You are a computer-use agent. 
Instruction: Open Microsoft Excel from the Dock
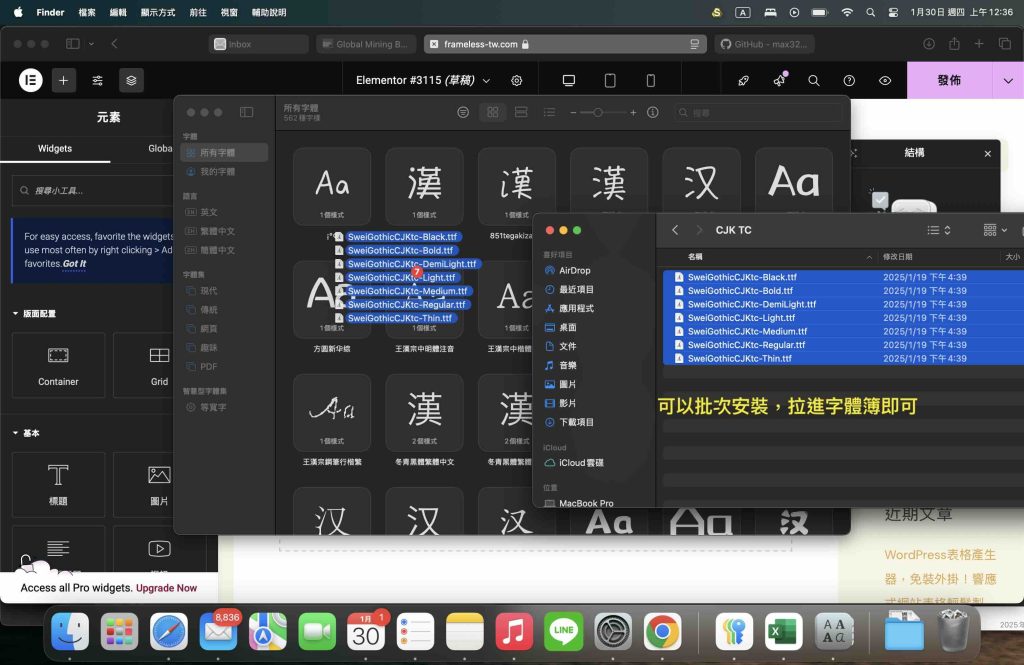click(783, 632)
